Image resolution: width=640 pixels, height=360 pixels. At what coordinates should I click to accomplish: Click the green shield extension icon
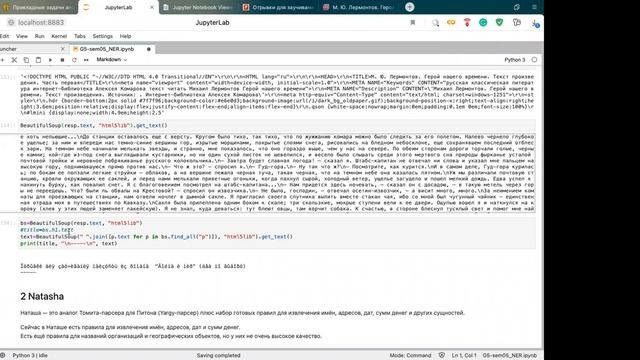point(499,22)
